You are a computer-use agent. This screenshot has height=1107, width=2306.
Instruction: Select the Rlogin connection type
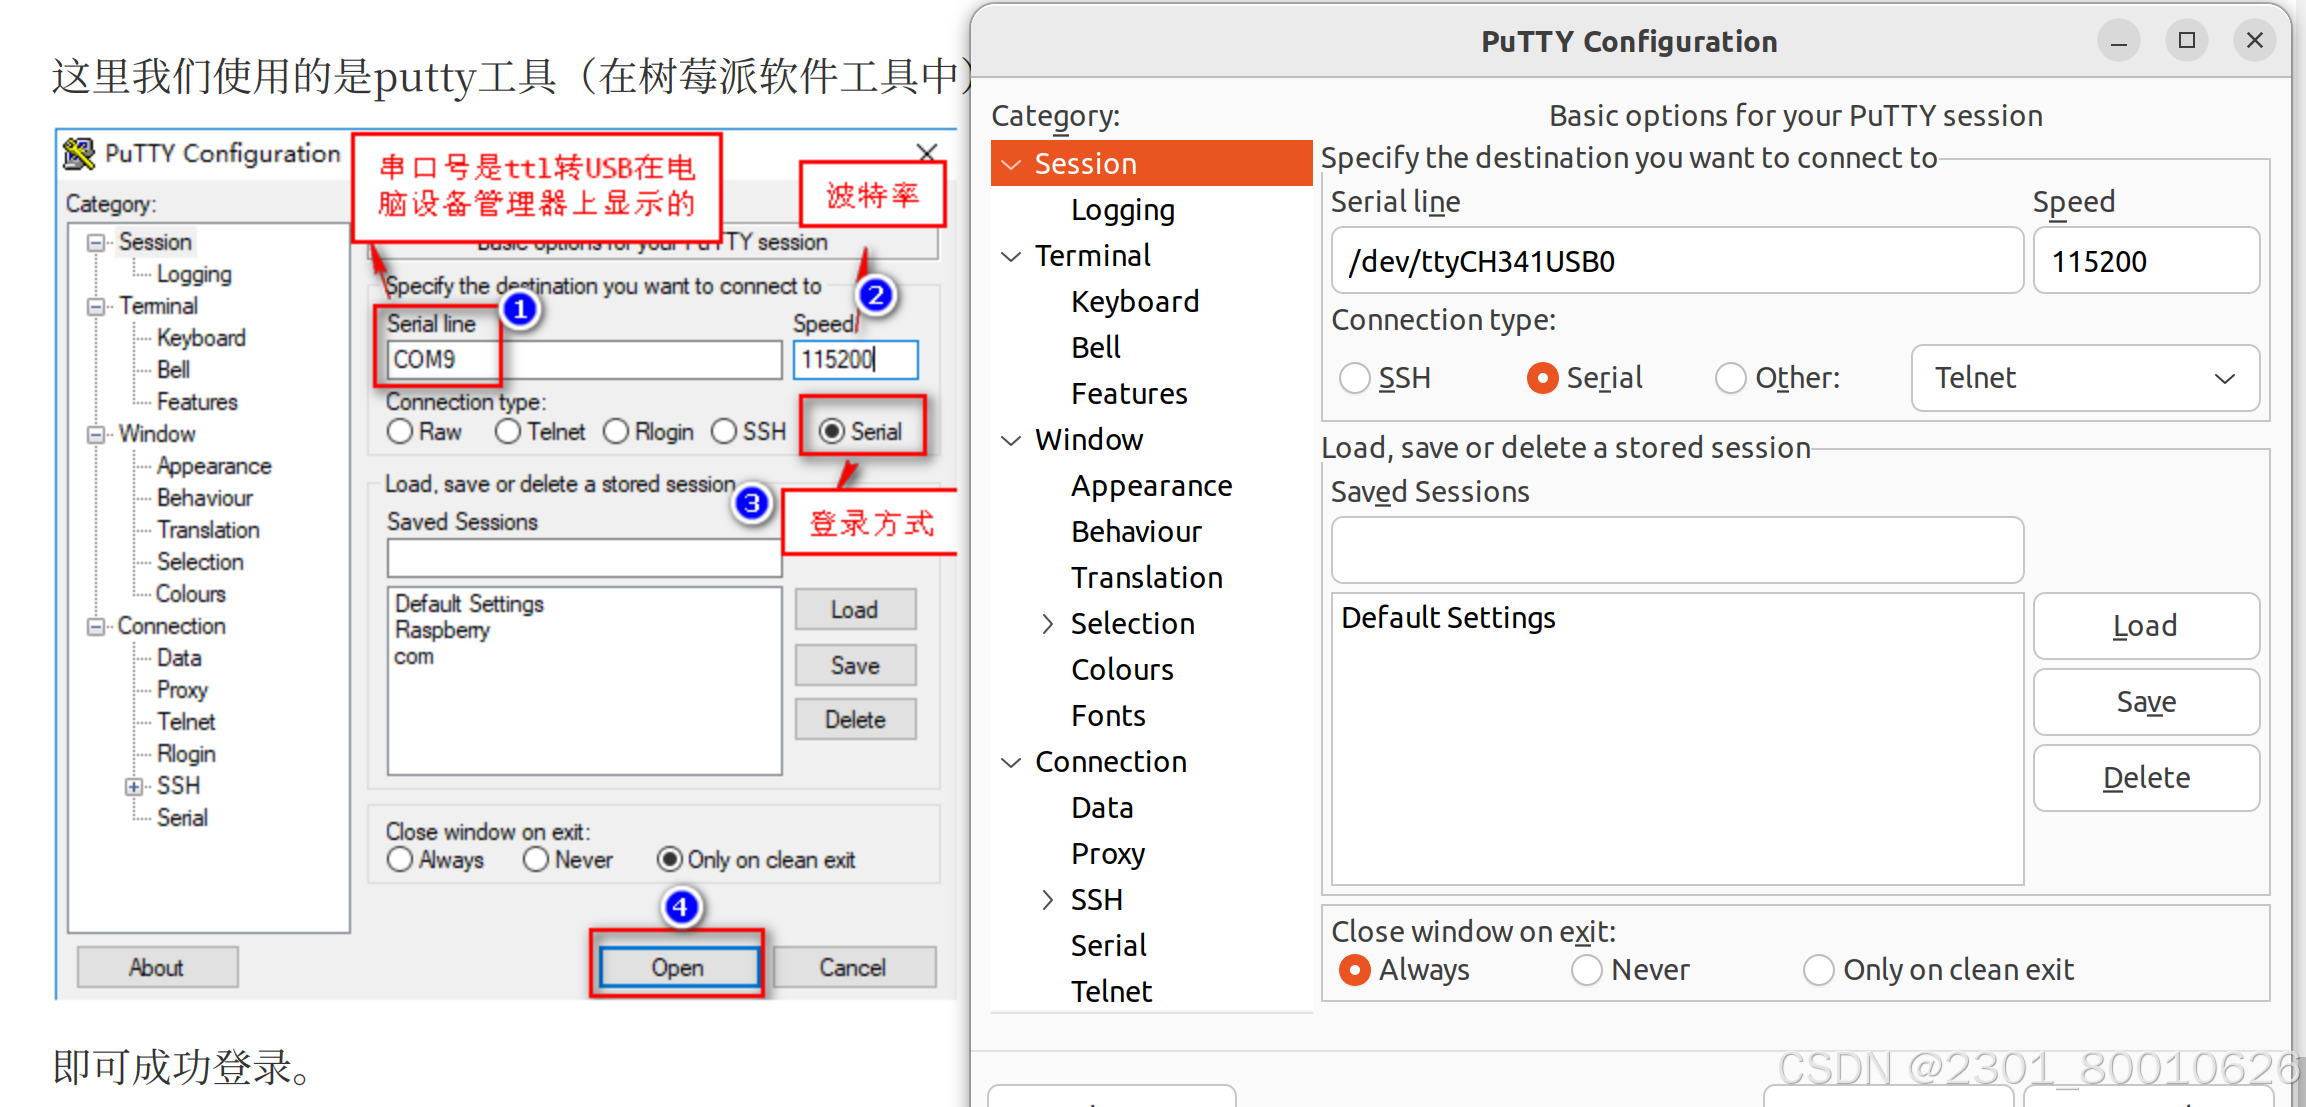616,431
